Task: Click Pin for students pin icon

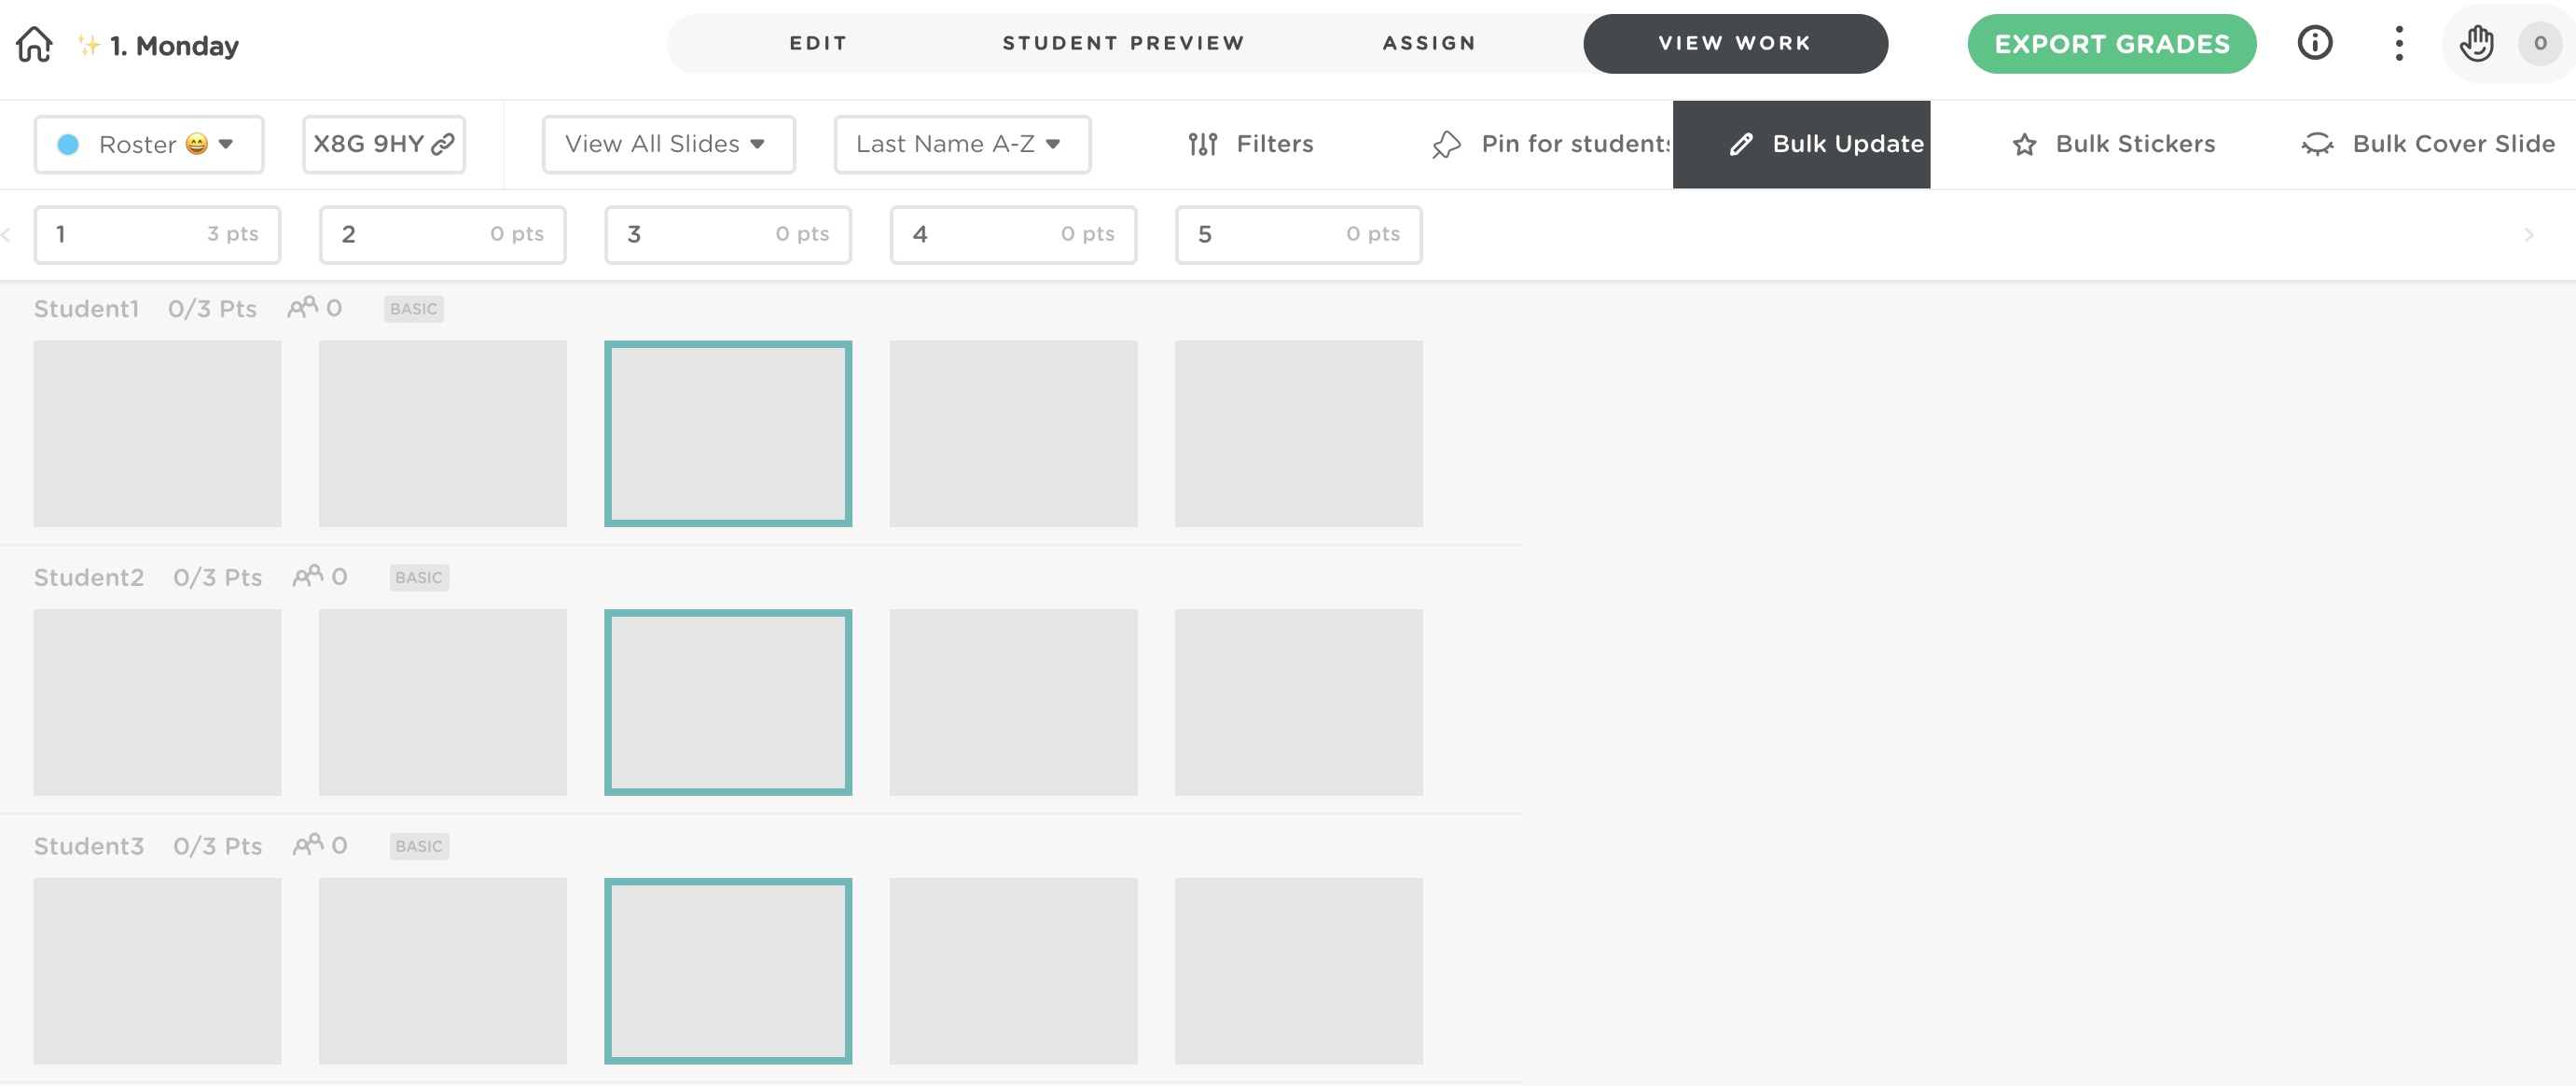Action: pos(1446,144)
